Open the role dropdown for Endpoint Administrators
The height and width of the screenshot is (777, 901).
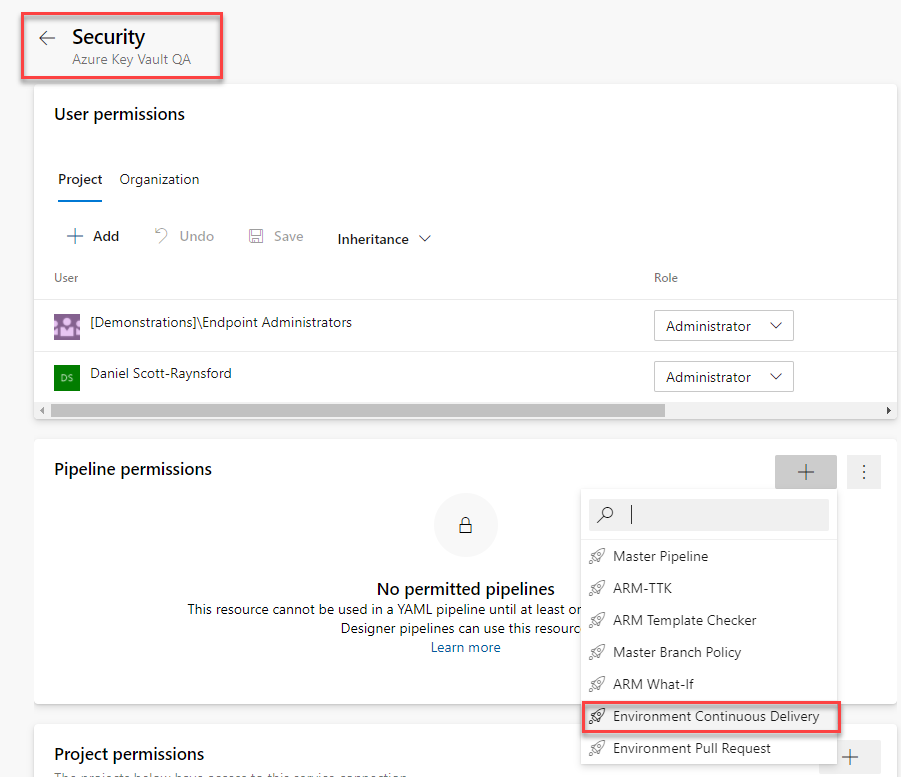(x=723, y=326)
